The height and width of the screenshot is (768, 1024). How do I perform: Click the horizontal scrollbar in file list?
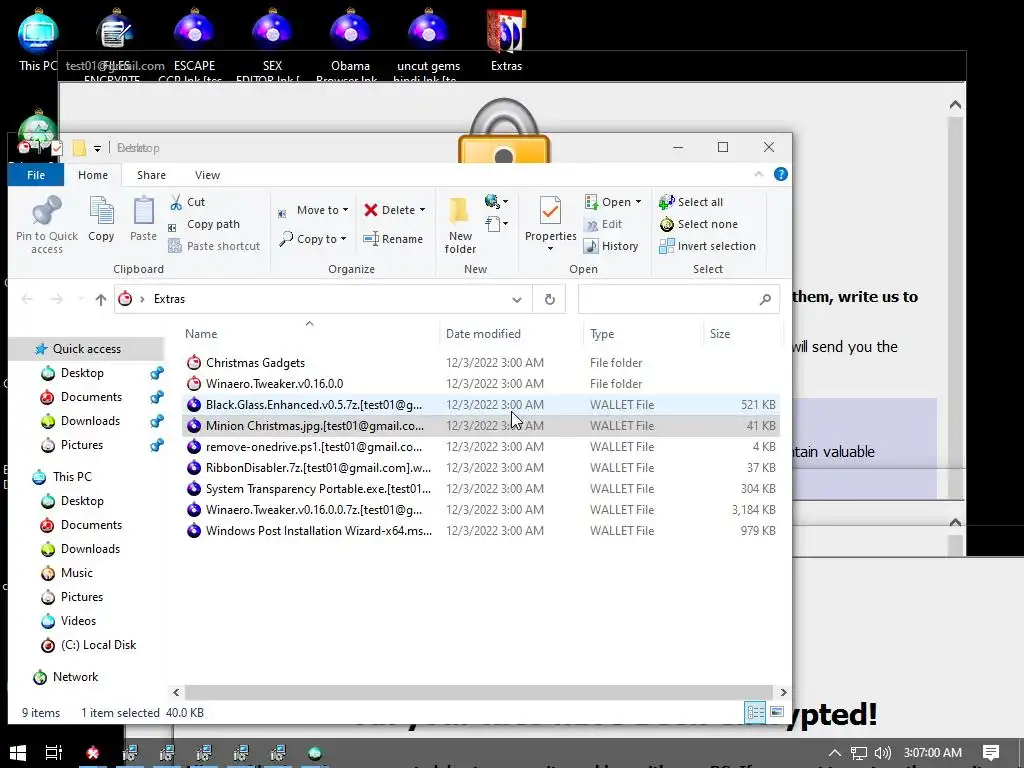tap(477, 692)
